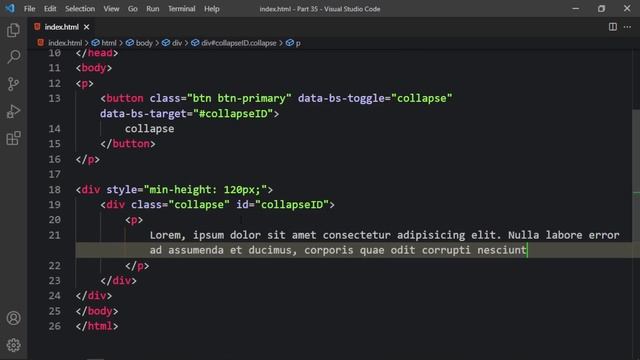
Task: Click the closing </body> tag
Action: point(97,311)
